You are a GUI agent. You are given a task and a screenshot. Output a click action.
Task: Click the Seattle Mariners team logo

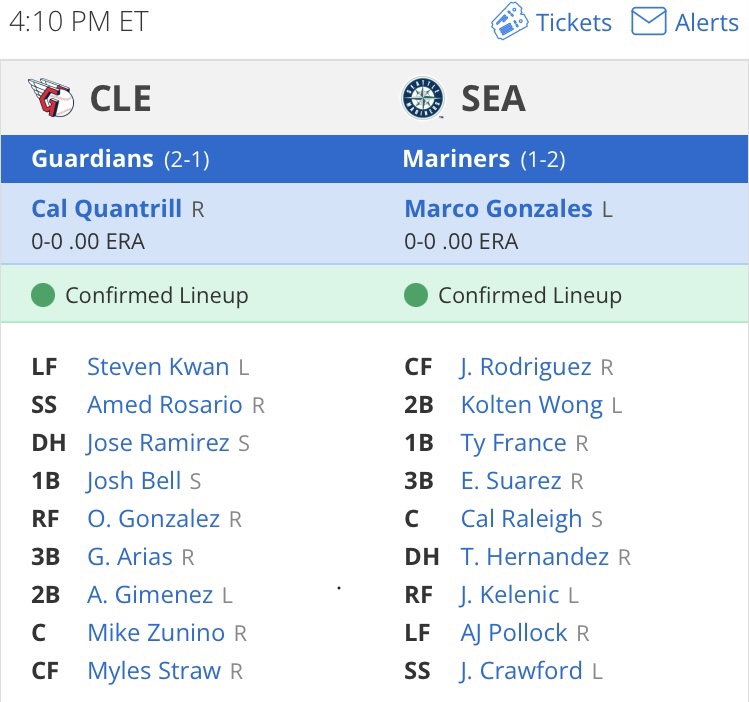click(421, 99)
